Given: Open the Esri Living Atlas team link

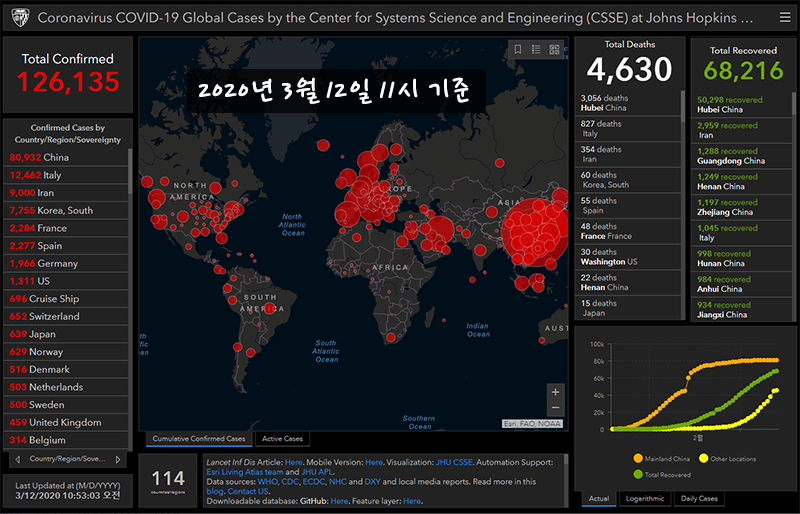Looking at the screenshot, I should pos(244,472).
